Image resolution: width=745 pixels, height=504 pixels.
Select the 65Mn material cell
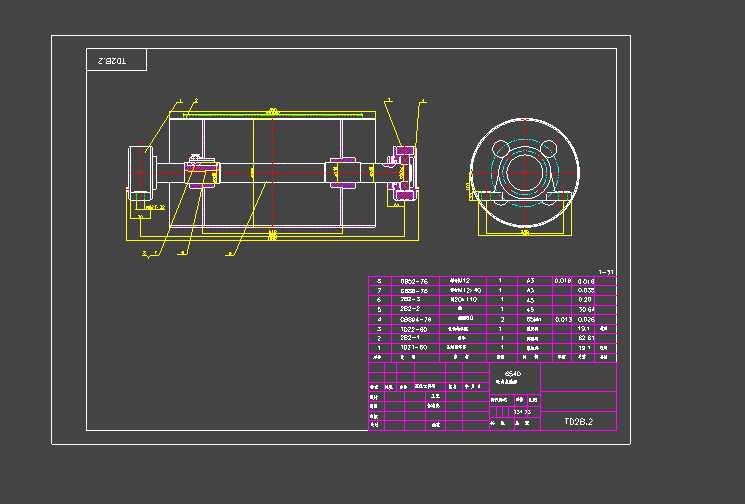[535, 319]
